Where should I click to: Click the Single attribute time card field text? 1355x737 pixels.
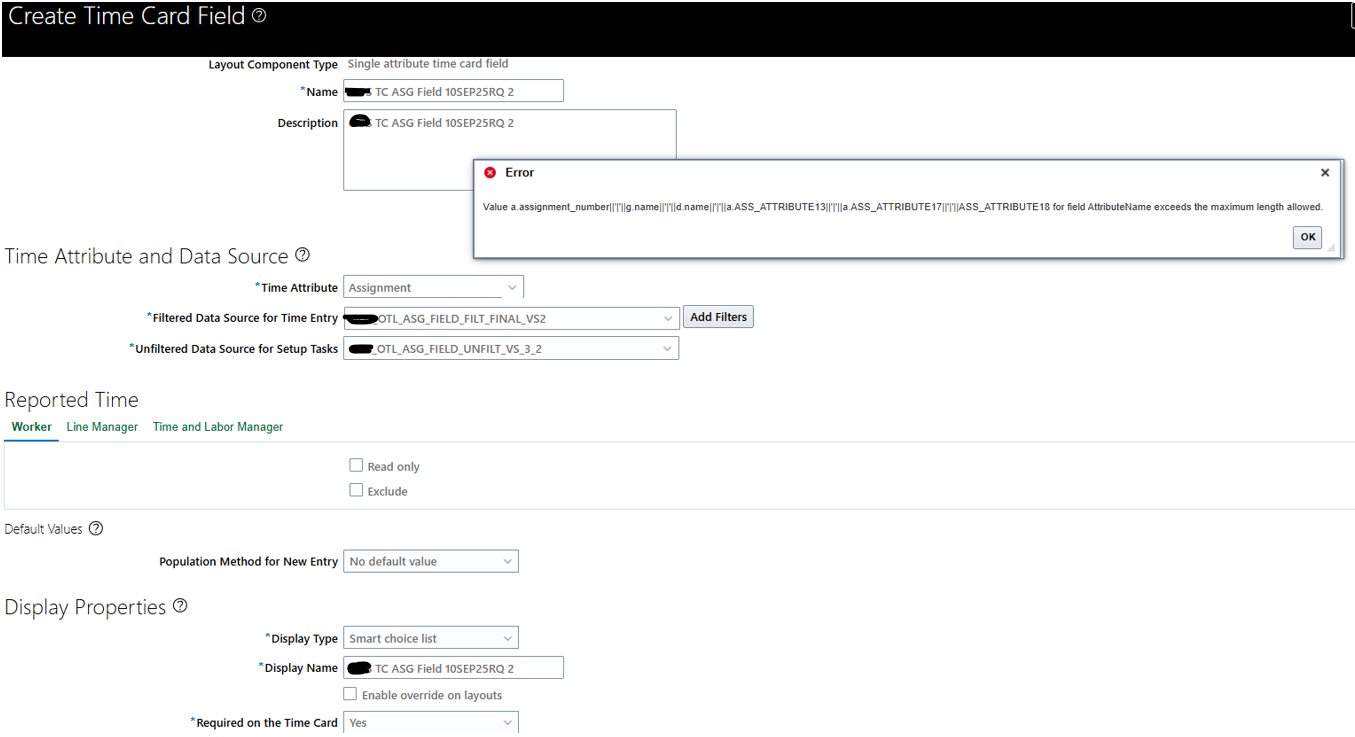pos(428,64)
